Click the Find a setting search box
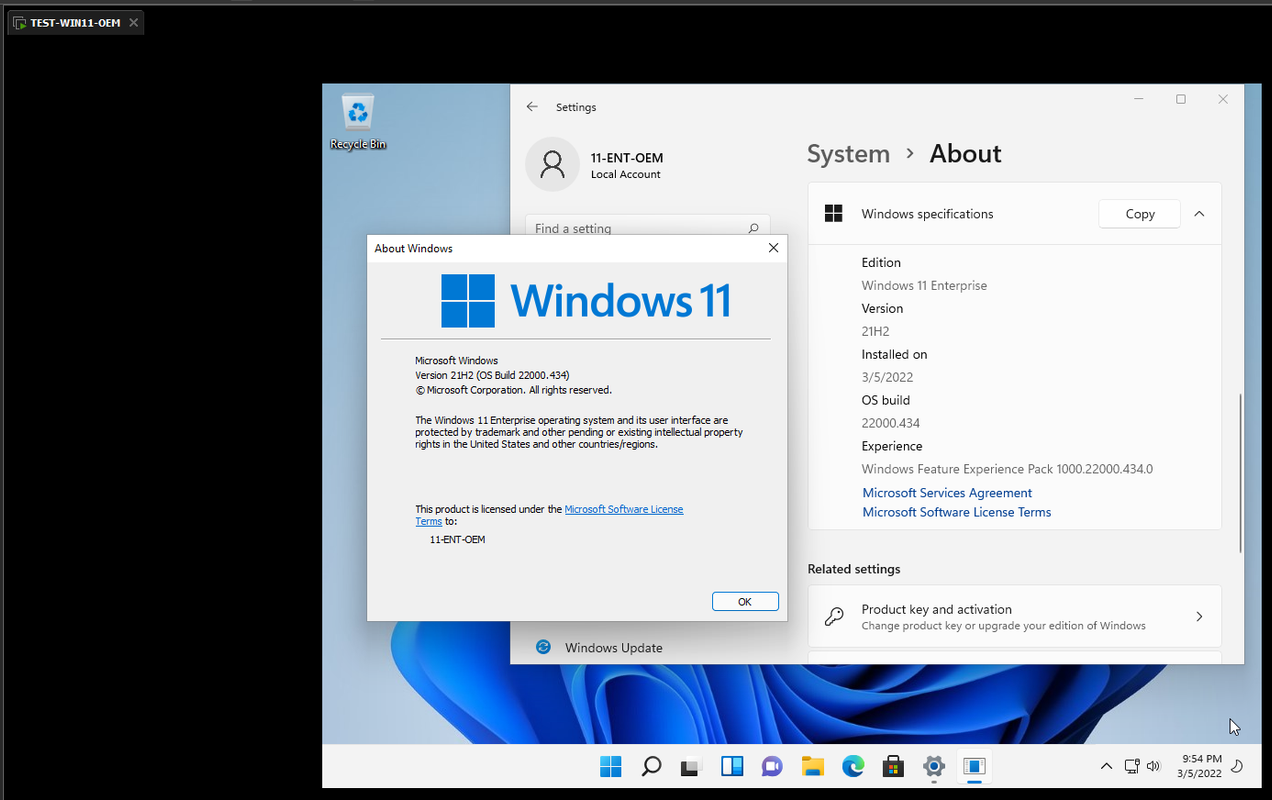 [648, 228]
